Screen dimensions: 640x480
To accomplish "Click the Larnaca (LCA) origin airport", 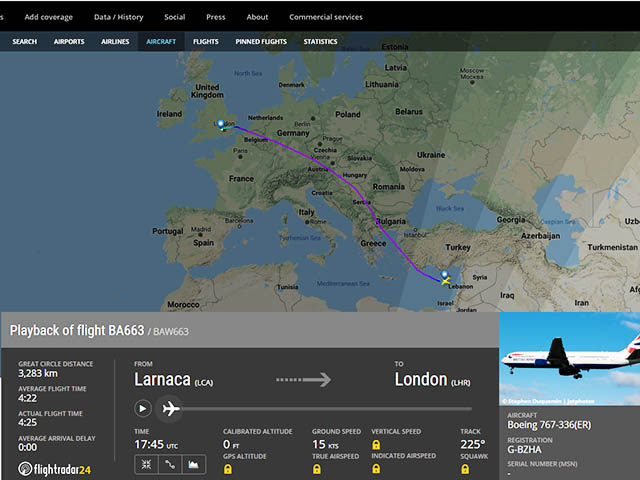I will [174, 380].
